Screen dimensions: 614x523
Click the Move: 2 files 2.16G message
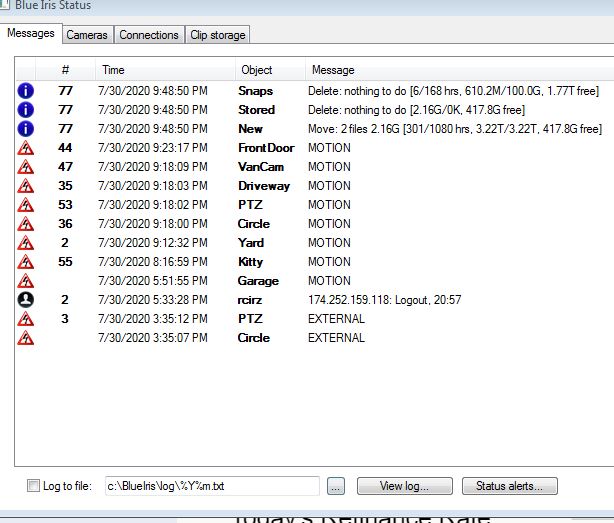point(455,129)
